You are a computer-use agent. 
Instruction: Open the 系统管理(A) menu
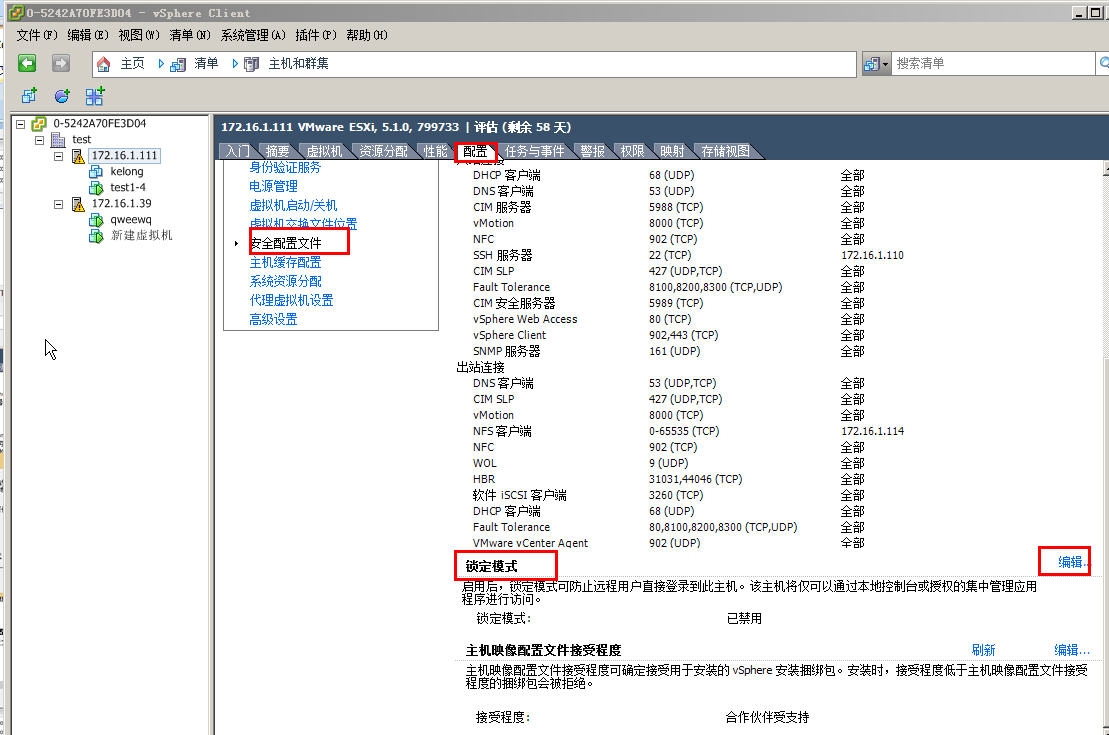[253, 35]
